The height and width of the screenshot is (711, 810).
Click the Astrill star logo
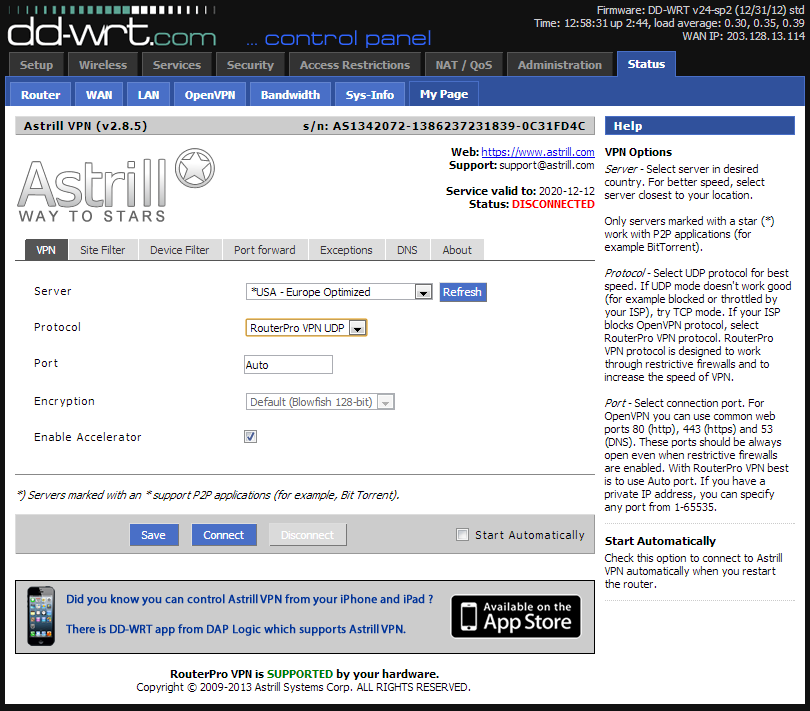[195, 168]
